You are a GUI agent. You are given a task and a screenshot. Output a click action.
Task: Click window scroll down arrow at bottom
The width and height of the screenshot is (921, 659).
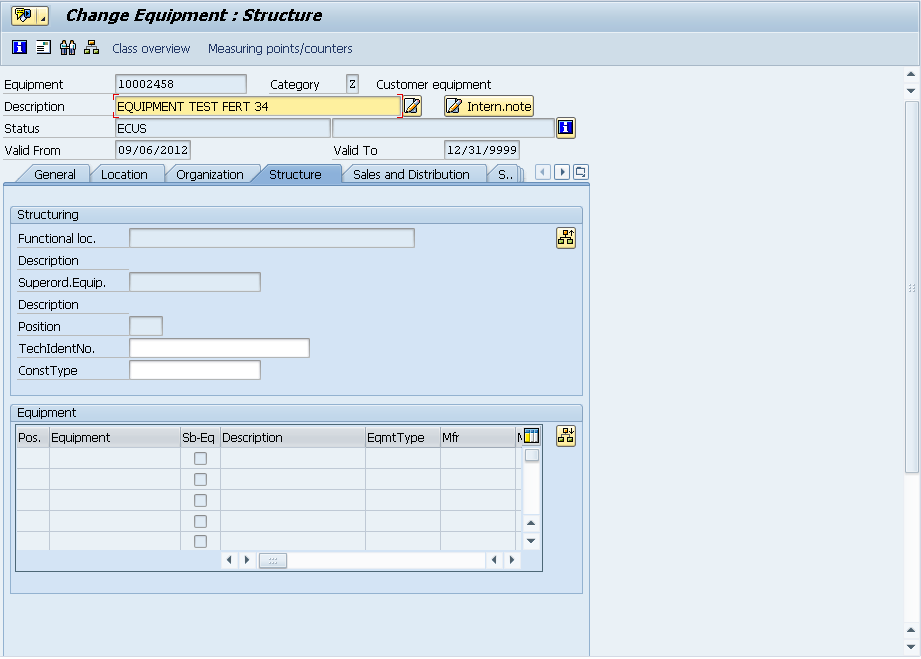[911, 647]
